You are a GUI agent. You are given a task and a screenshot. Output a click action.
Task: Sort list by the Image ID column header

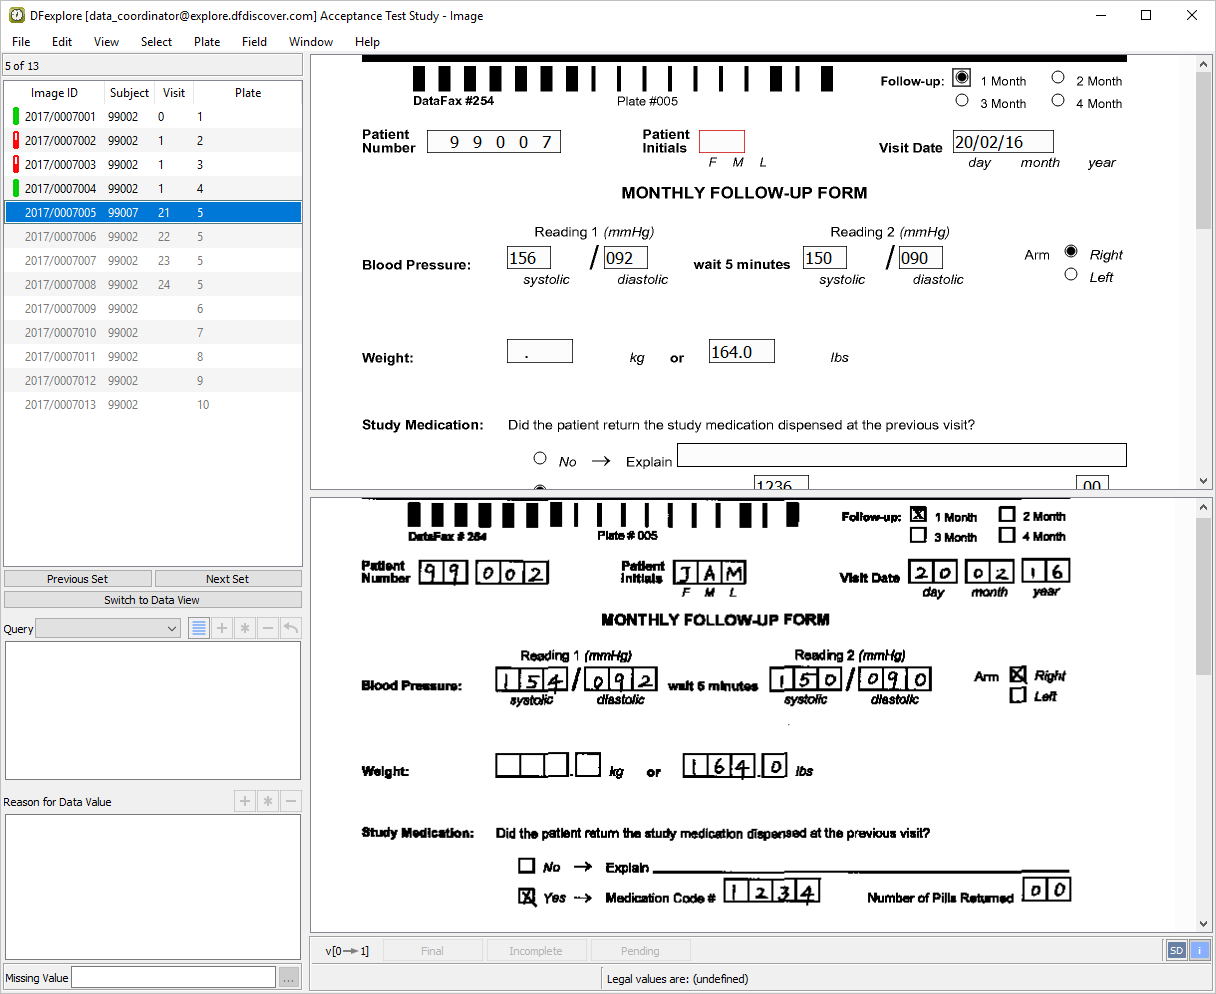[54, 93]
